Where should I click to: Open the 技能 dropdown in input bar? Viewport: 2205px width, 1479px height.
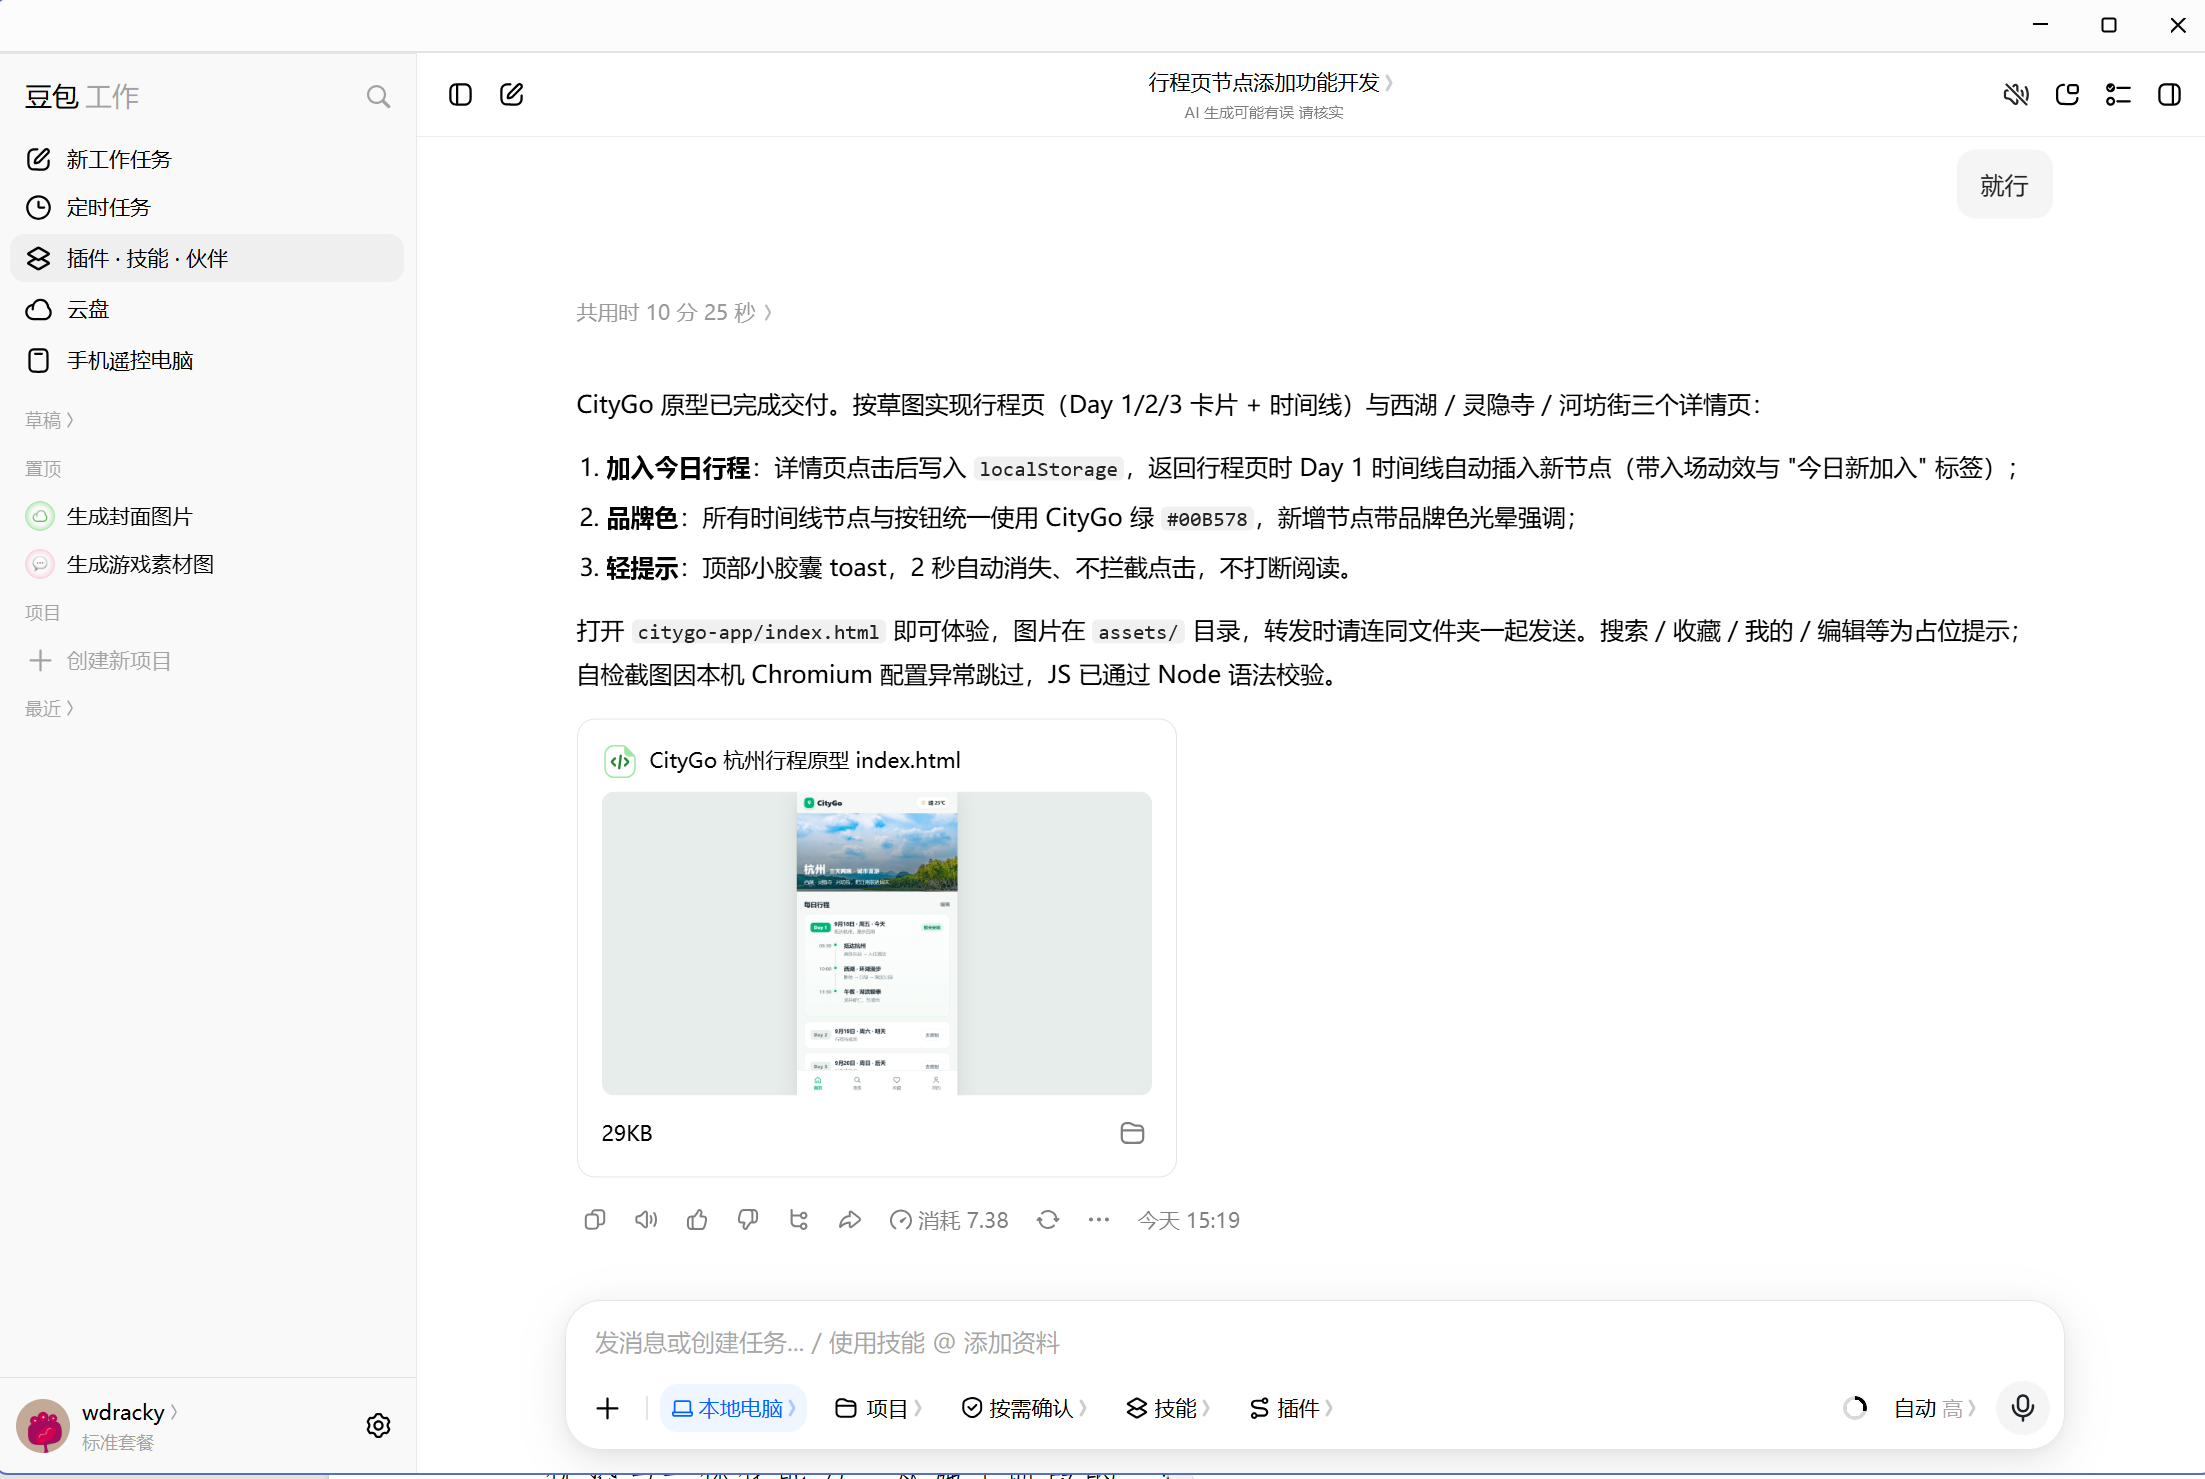click(x=1168, y=1408)
